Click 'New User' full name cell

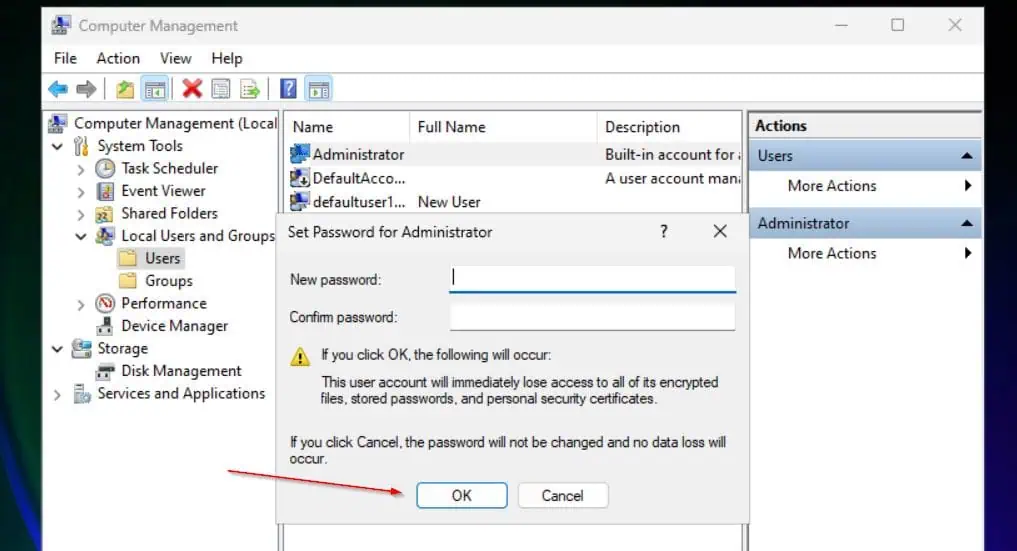pyautogui.click(x=449, y=202)
